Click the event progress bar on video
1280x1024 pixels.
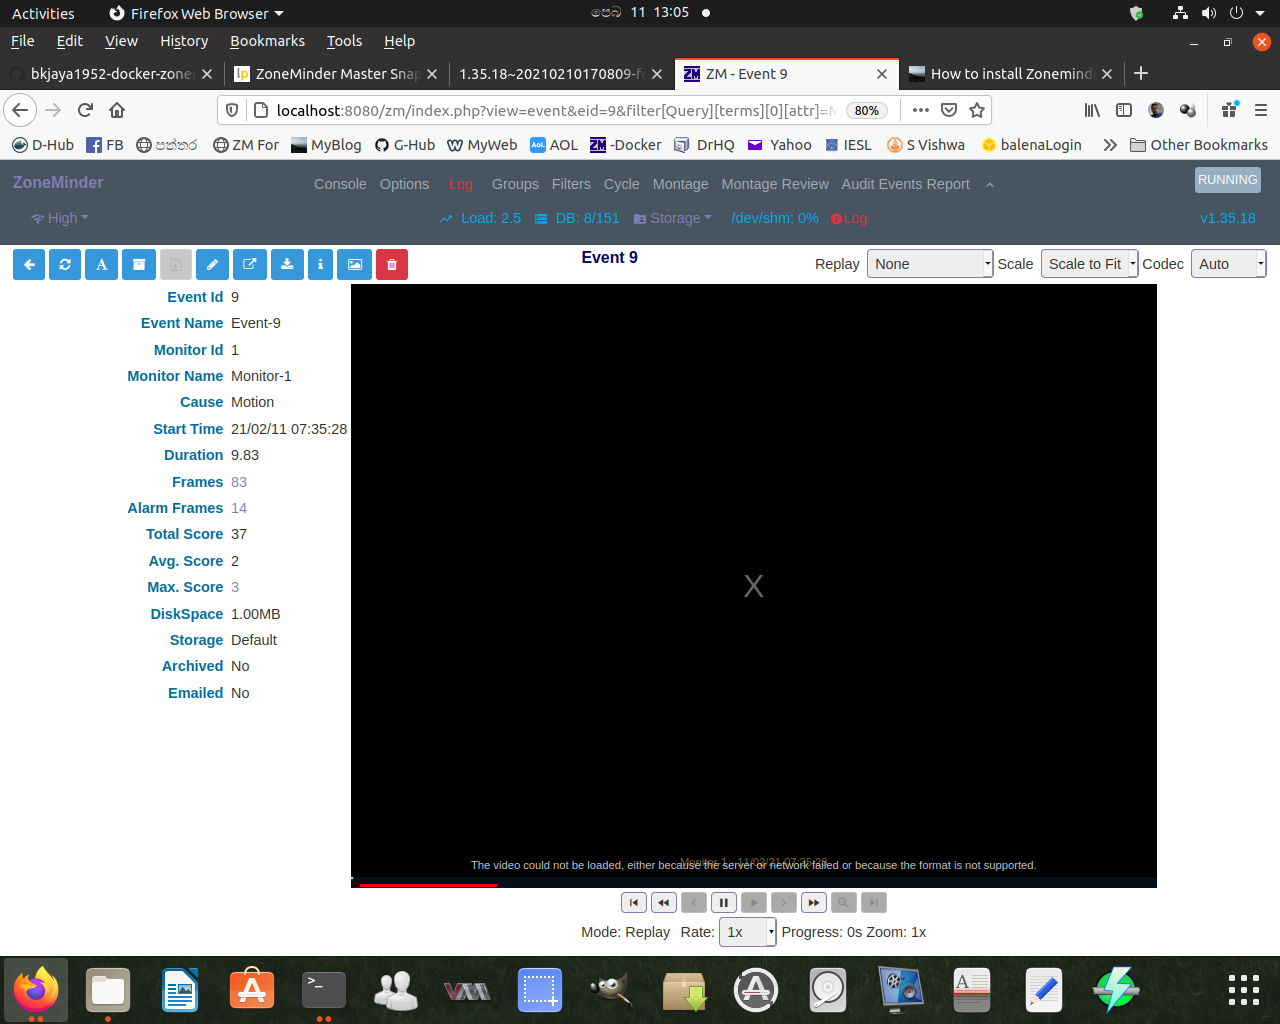pos(754,883)
